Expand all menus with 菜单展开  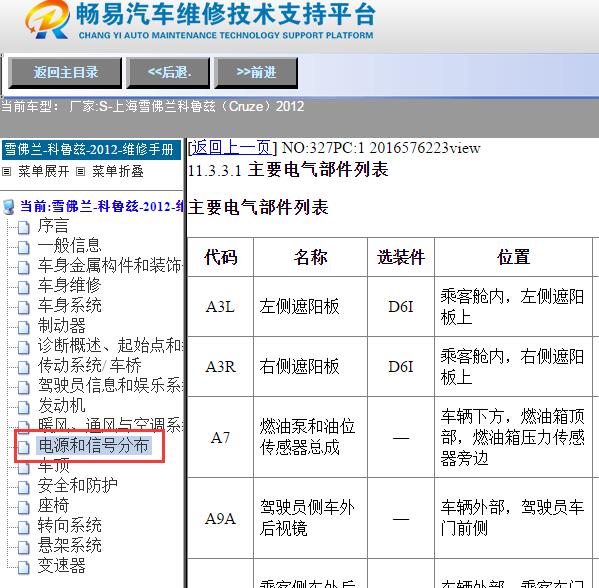(x=44, y=171)
